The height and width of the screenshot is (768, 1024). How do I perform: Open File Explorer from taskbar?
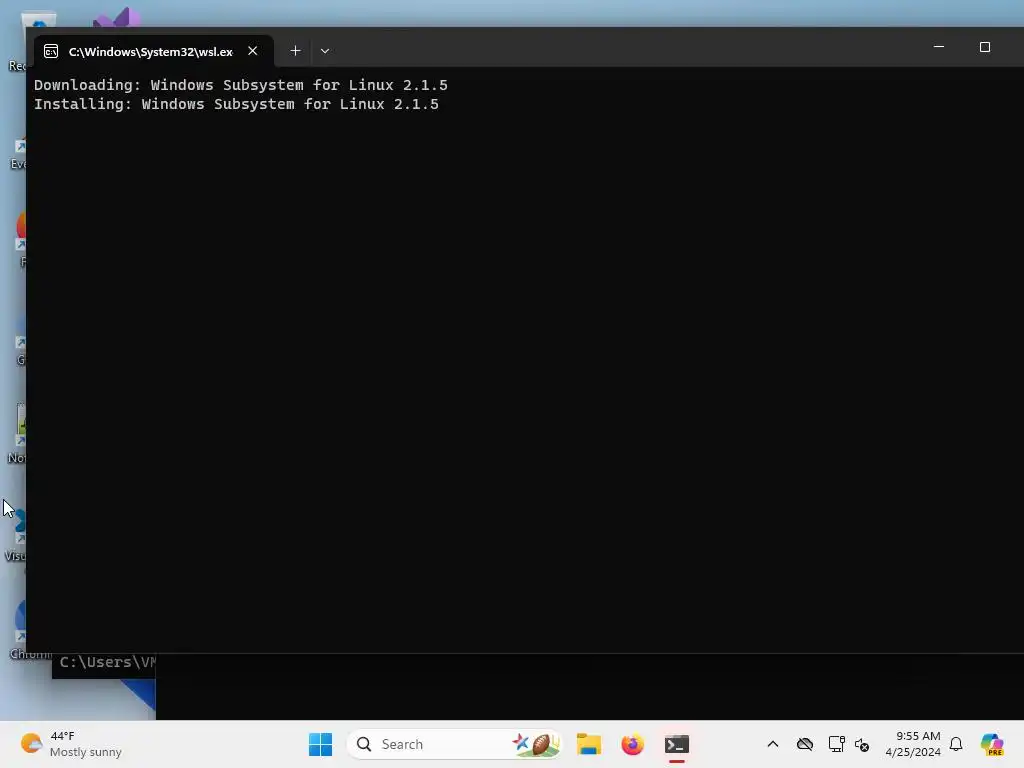588,744
